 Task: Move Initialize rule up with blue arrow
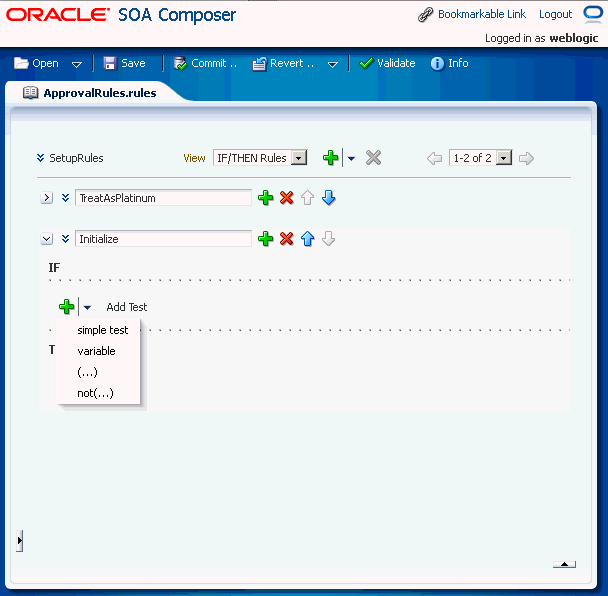(x=307, y=239)
